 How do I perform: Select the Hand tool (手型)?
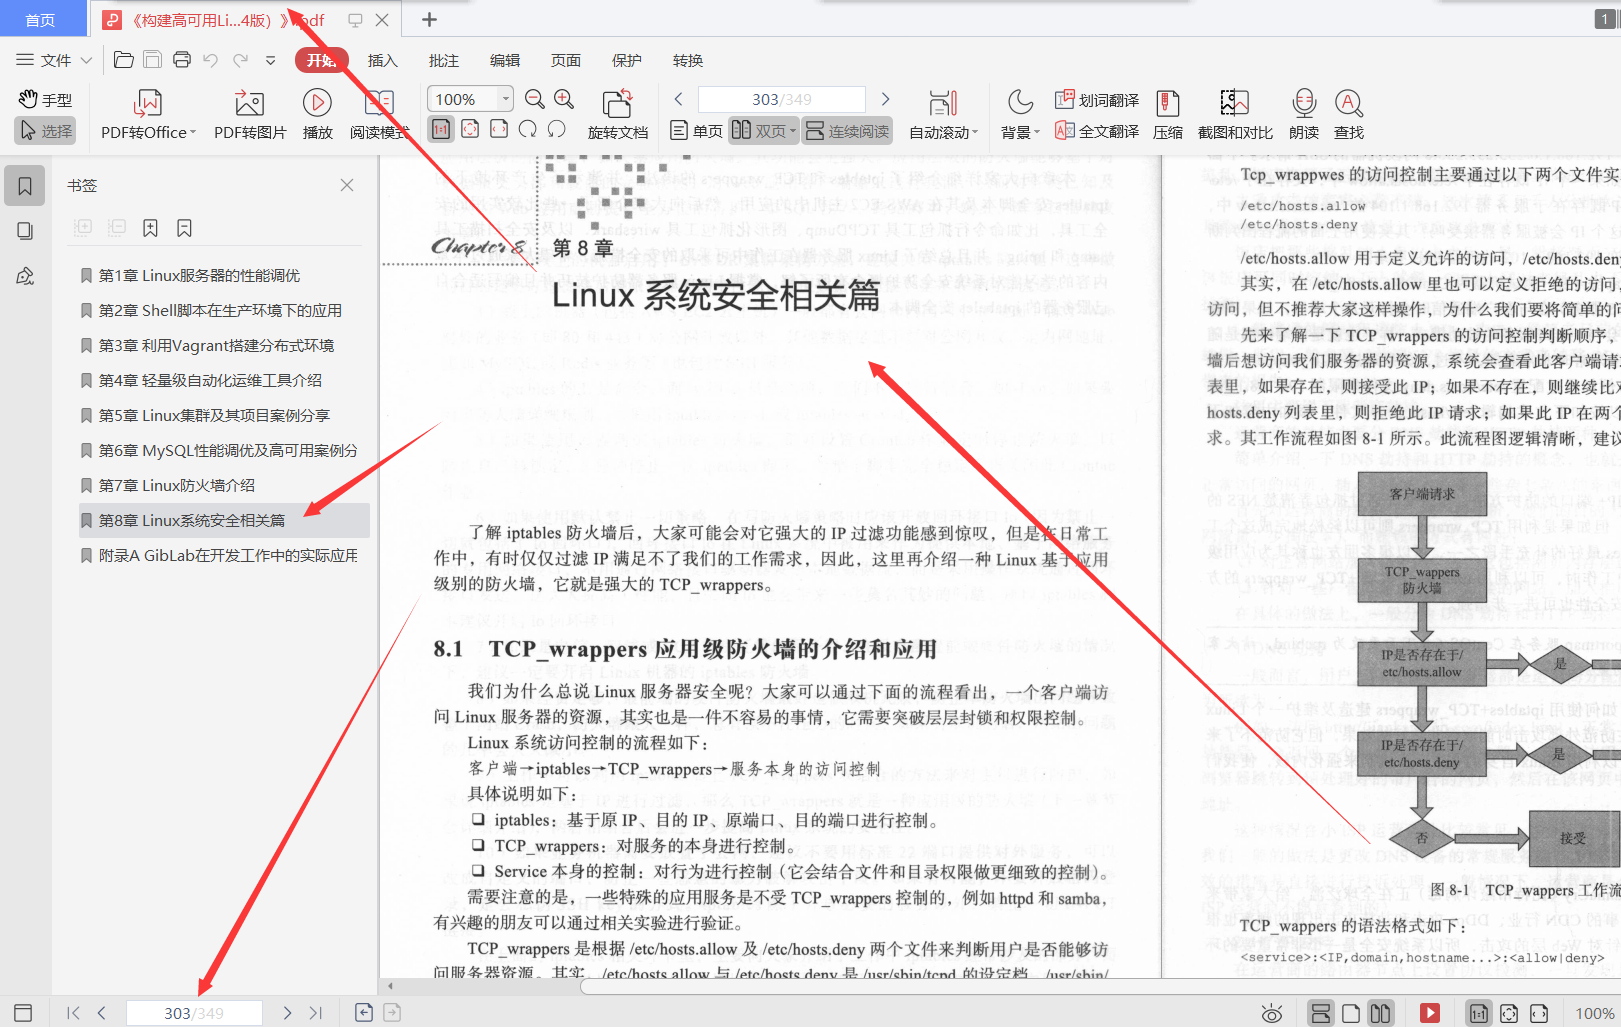point(45,100)
